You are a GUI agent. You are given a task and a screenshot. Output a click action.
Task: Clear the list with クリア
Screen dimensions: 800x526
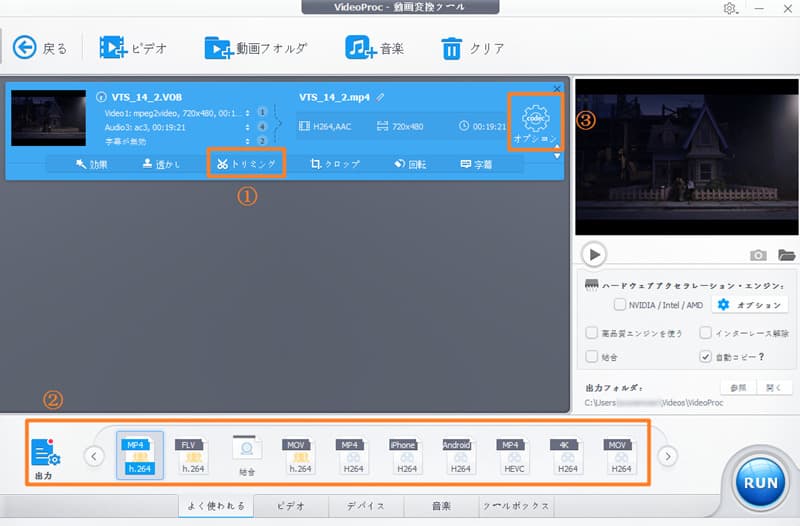point(472,48)
